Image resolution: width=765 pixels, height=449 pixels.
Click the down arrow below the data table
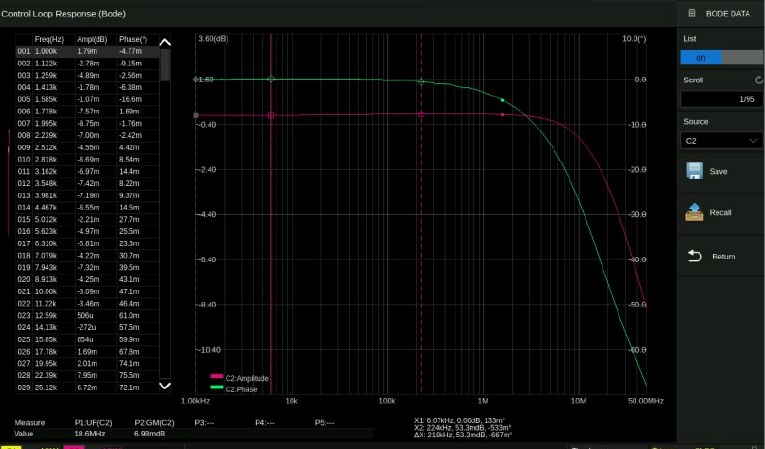(165, 386)
